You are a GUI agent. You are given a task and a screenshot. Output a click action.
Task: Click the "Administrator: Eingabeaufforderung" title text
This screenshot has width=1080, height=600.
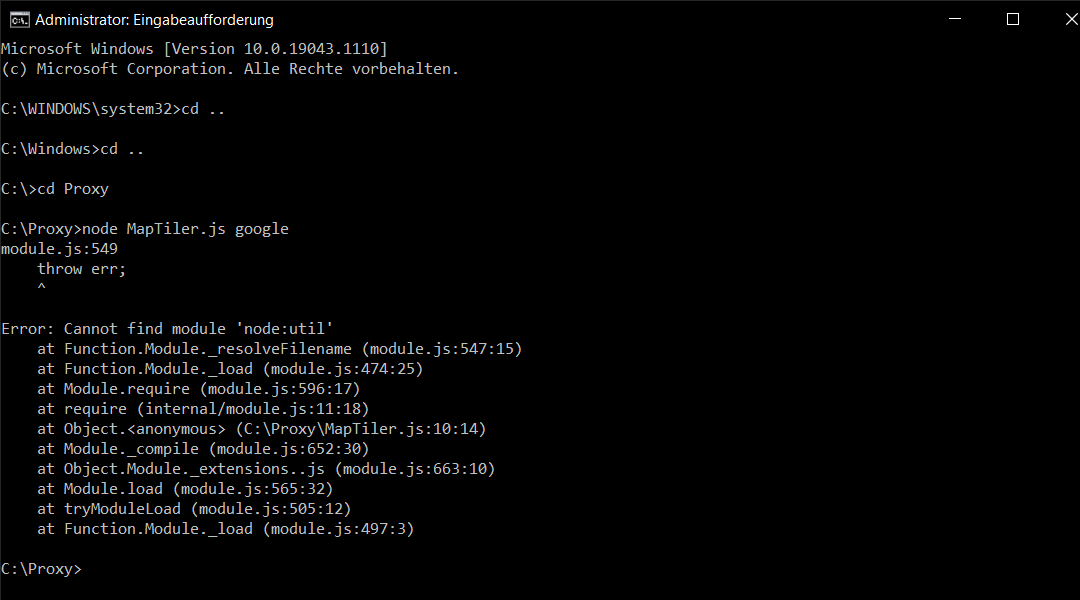coord(154,20)
